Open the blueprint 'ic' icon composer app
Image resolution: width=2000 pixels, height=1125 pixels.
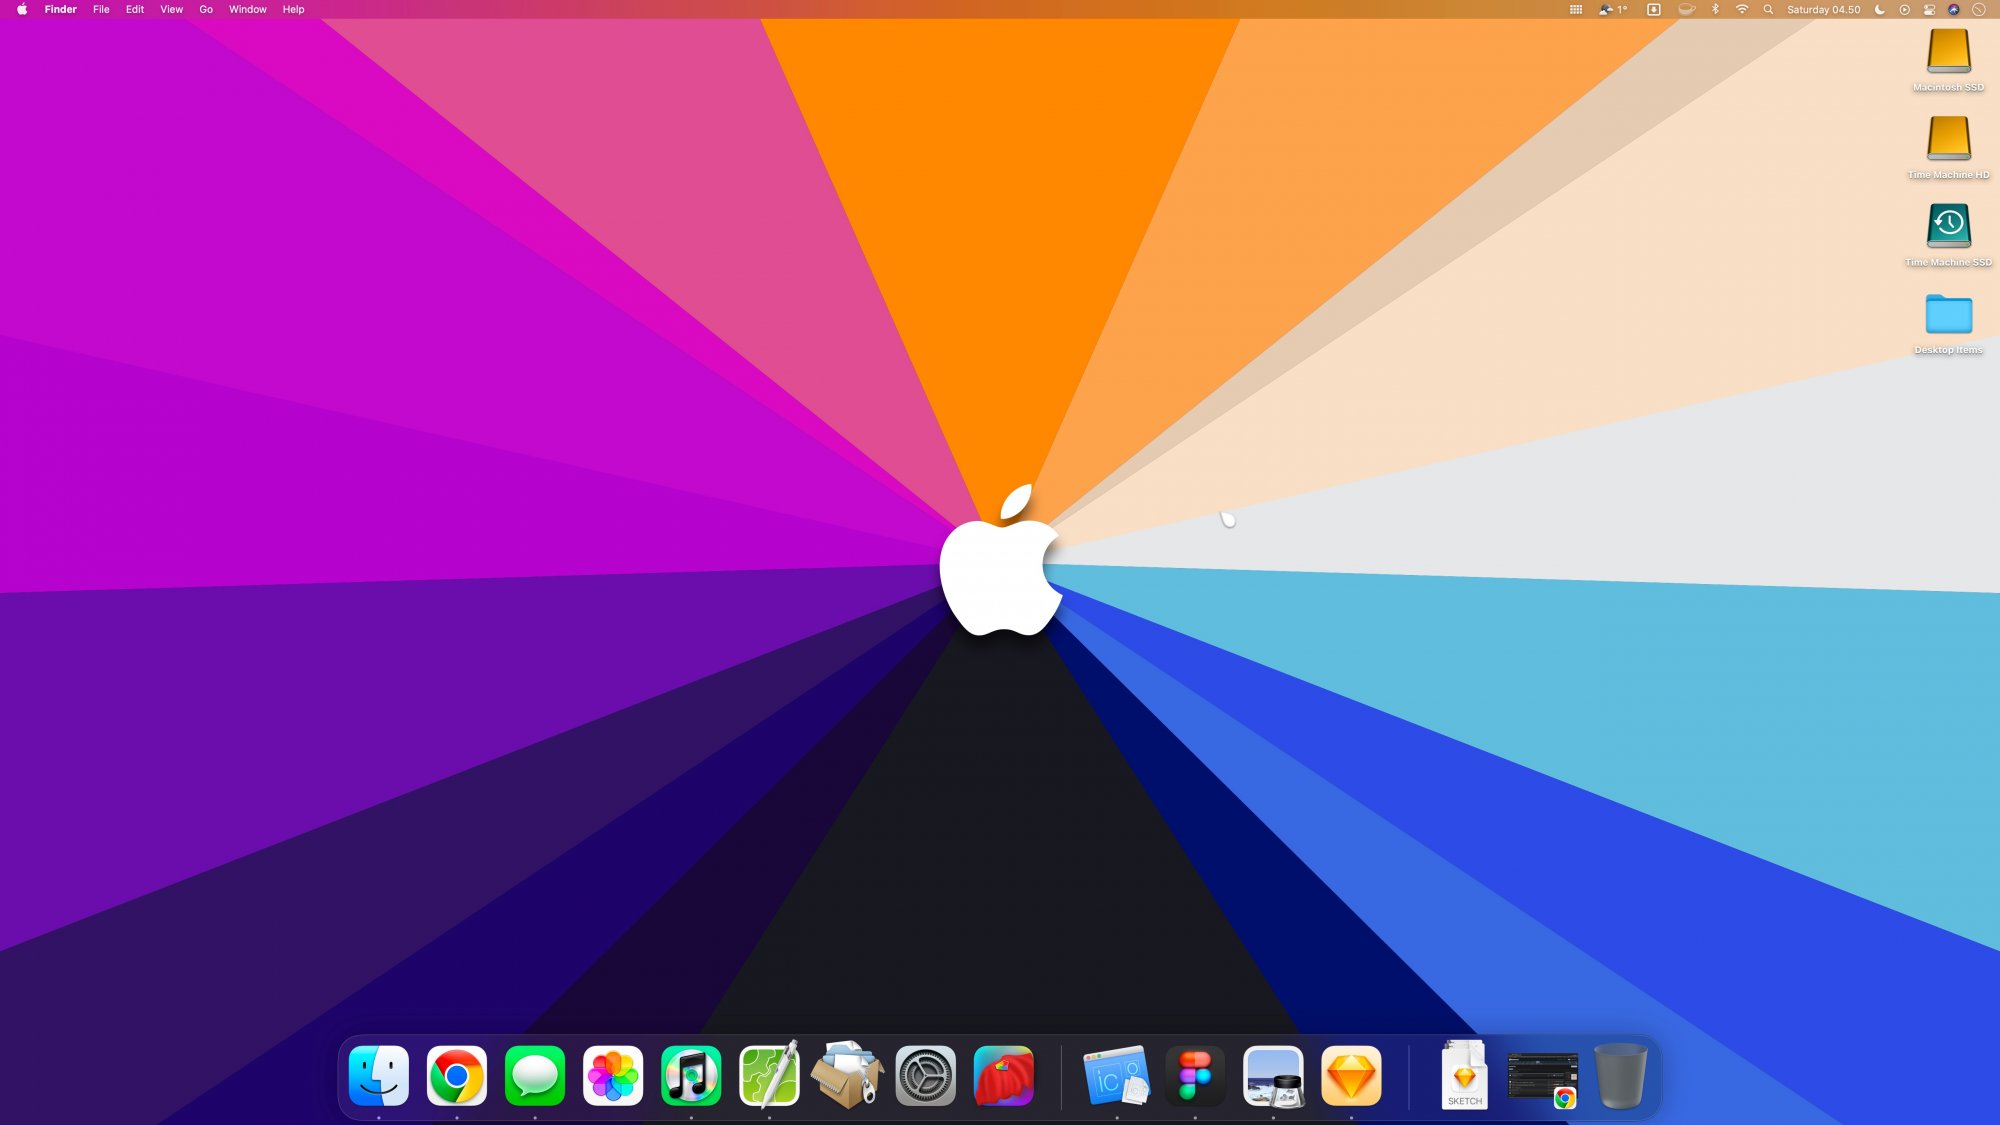[x=1117, y=1076]
